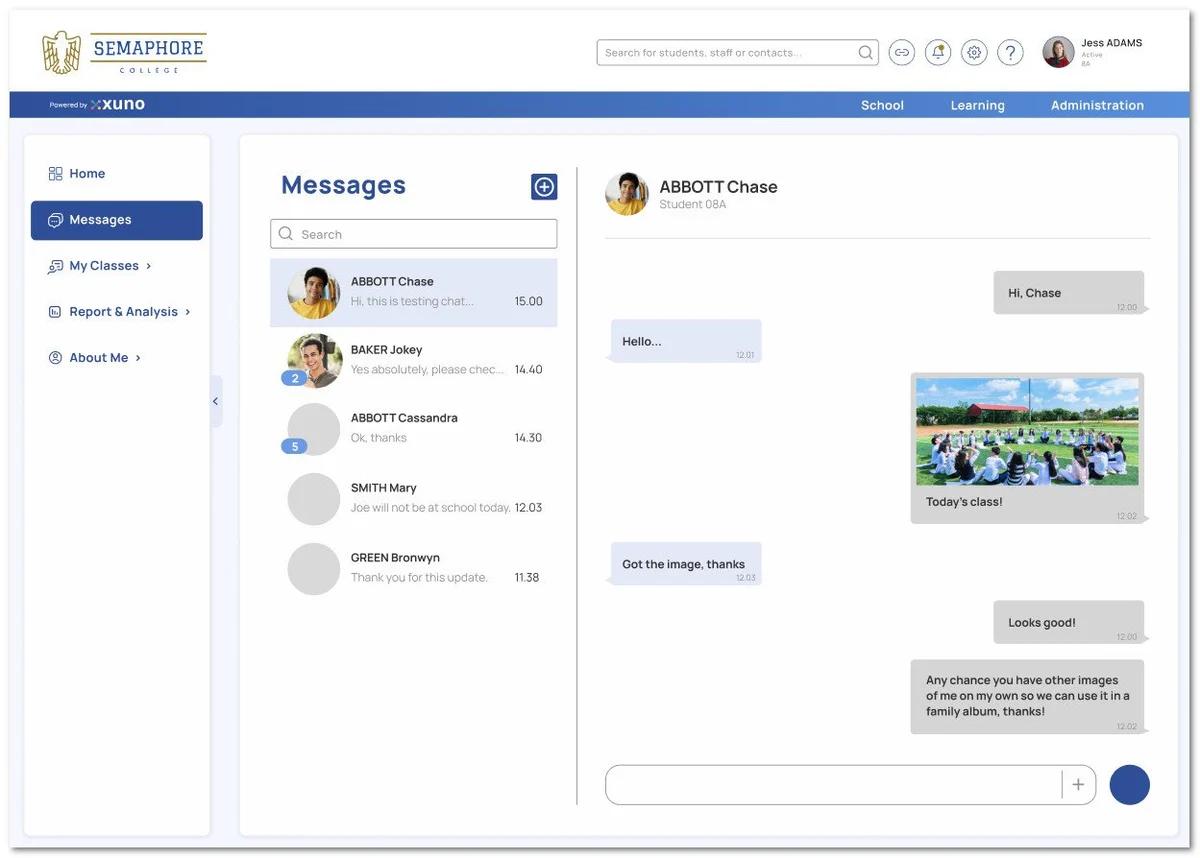Click the Messages search field

[x=425, y=234]
